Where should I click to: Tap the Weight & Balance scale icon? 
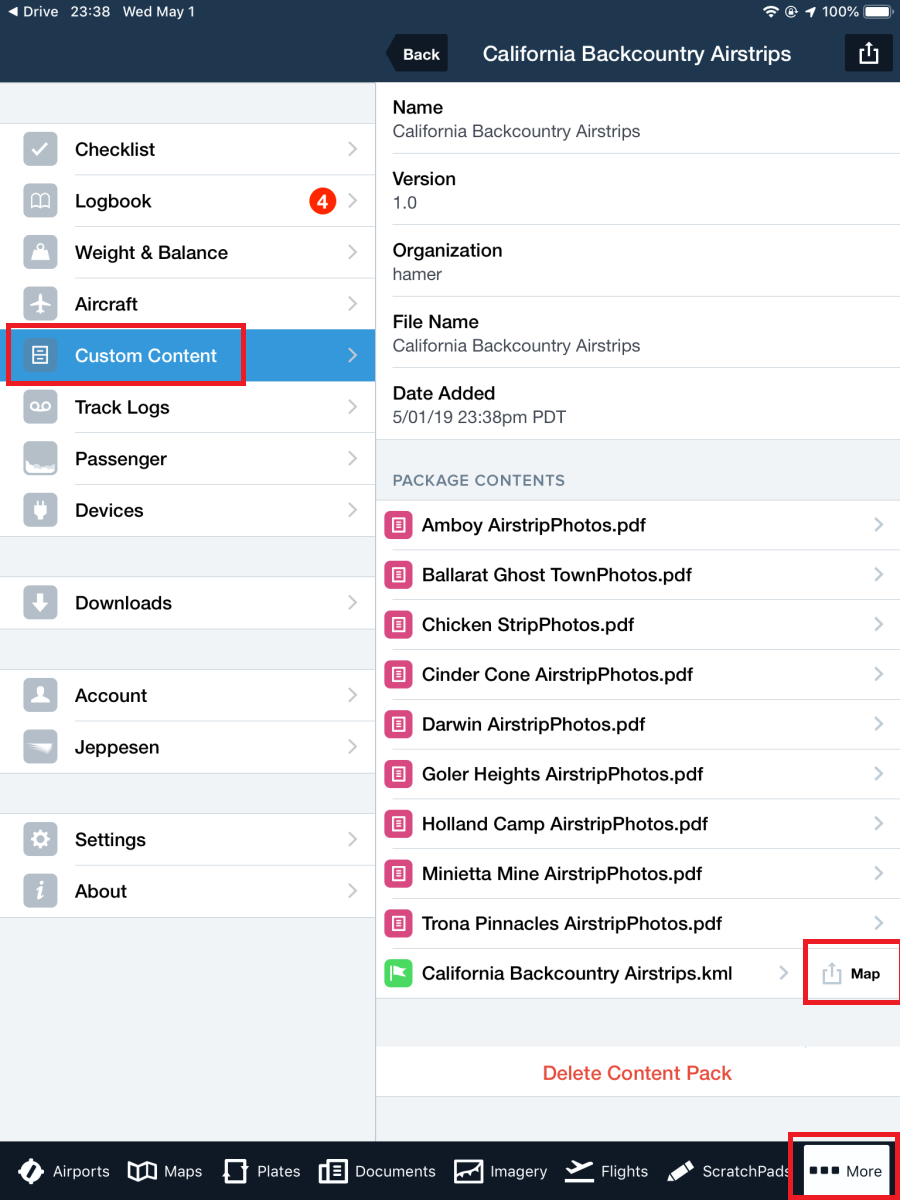(40, 253)
